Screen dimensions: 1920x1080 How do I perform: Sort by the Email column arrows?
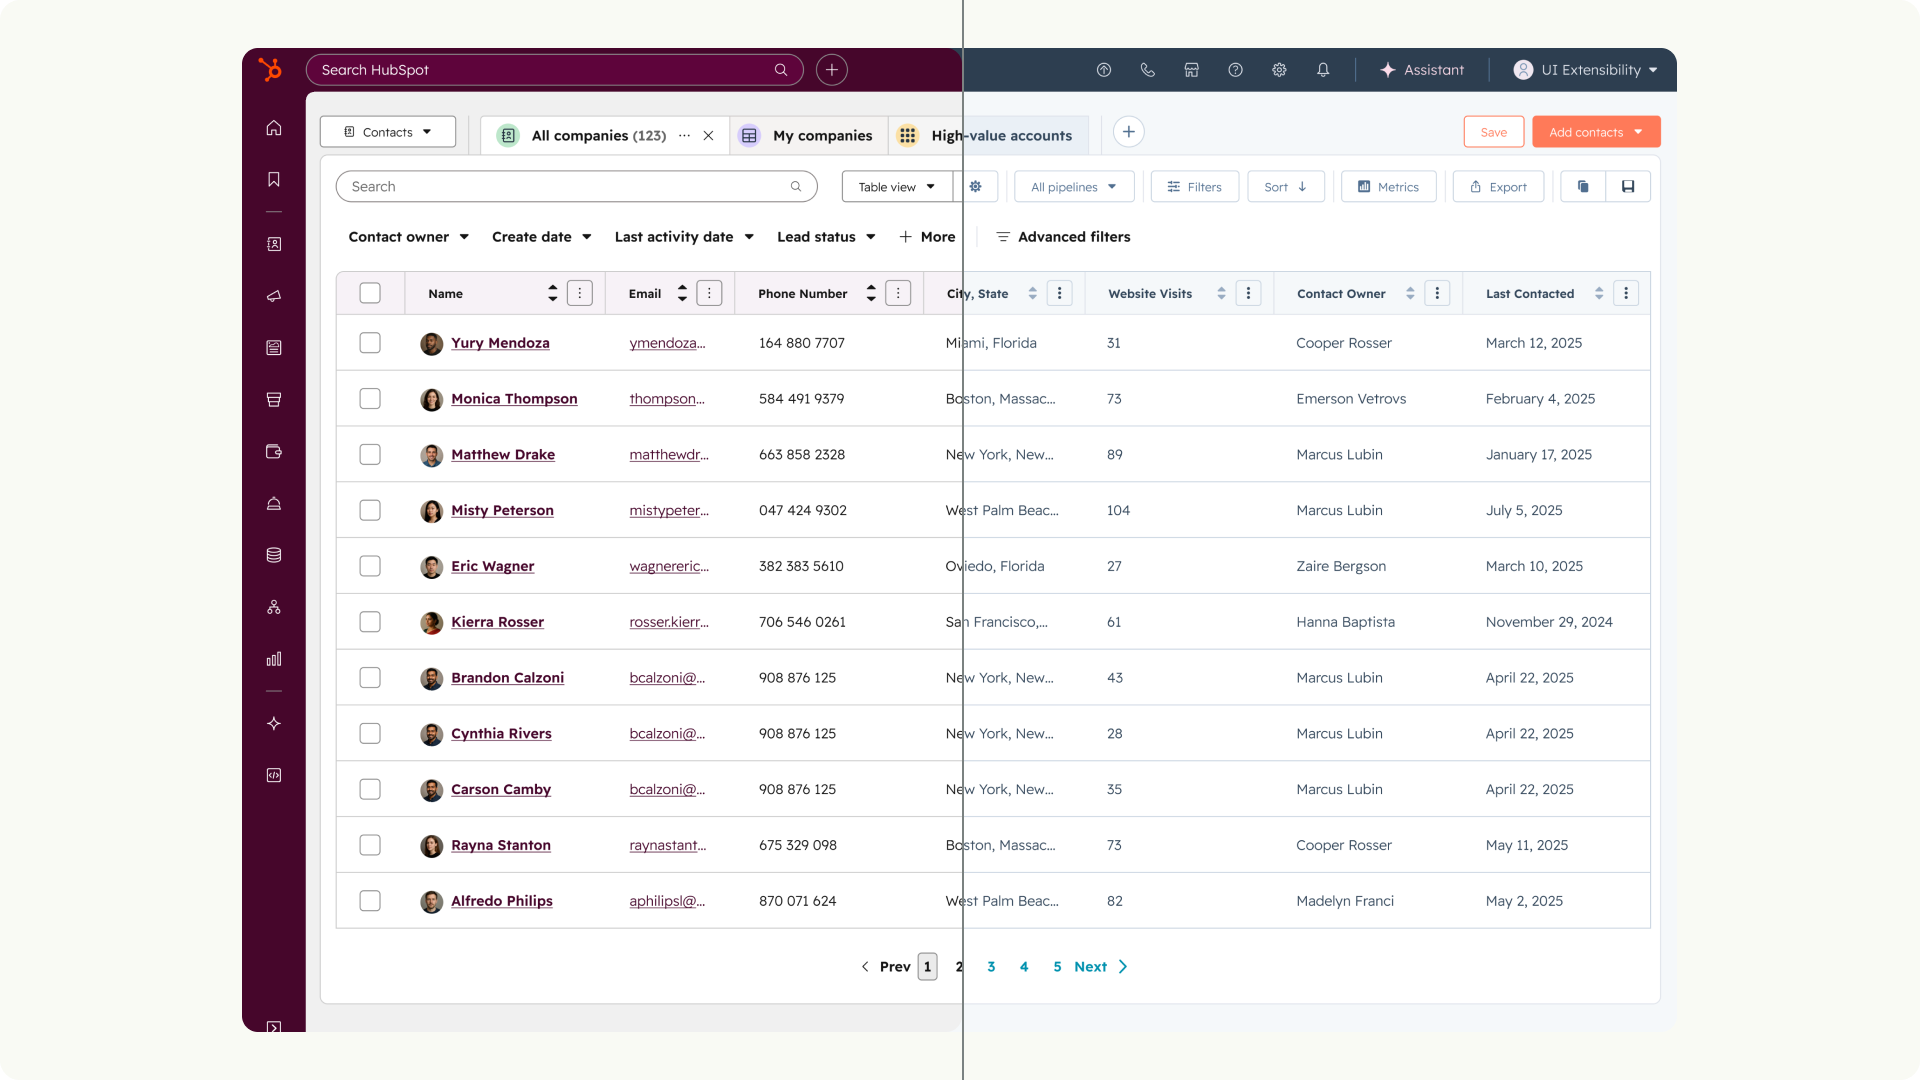click(682, 293)
